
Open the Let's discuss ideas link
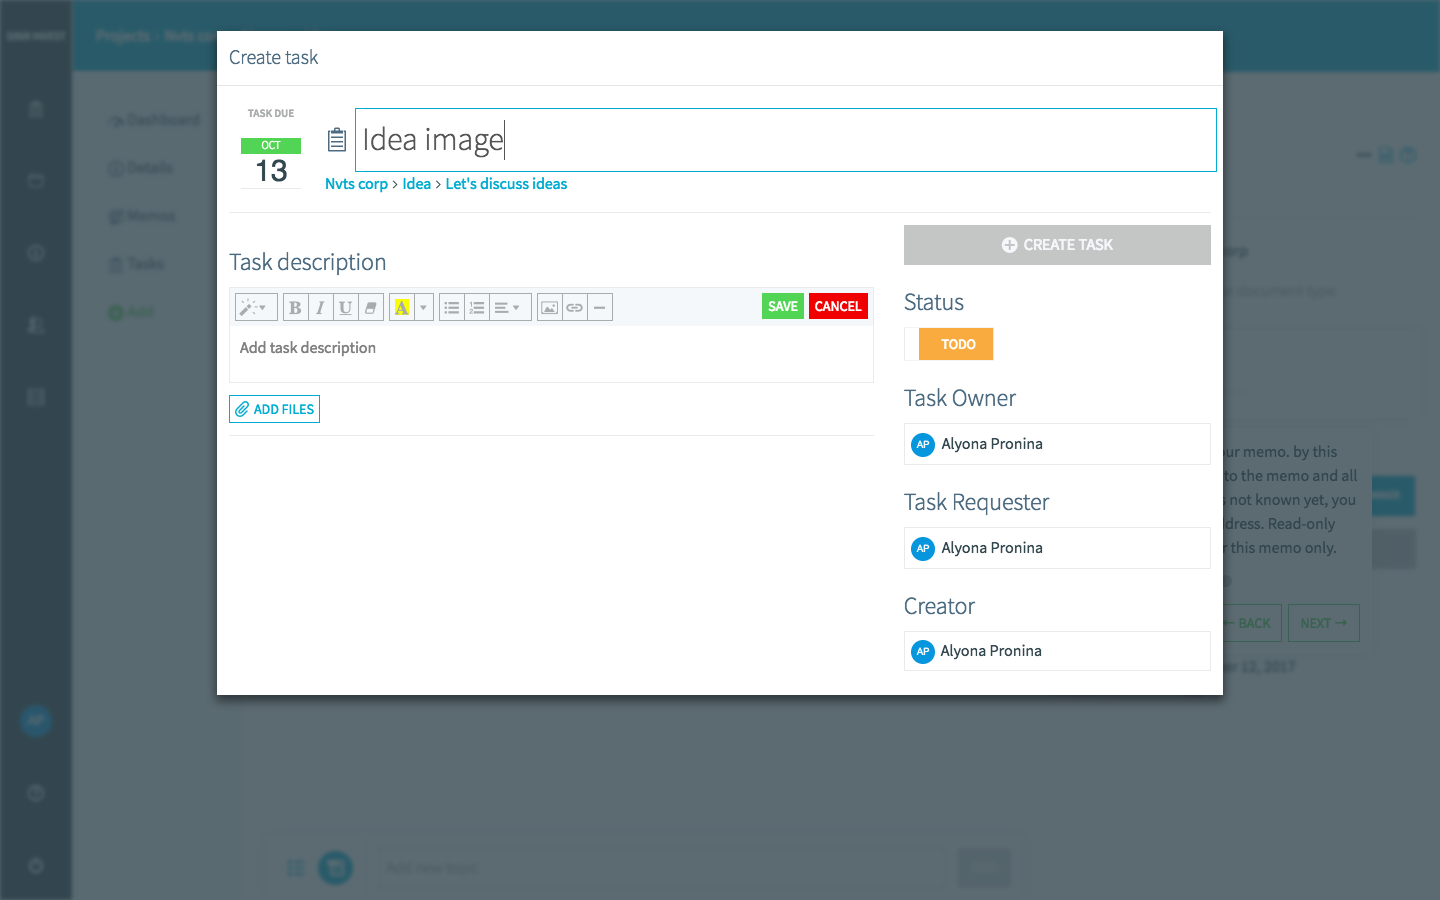tap(506, 184)
